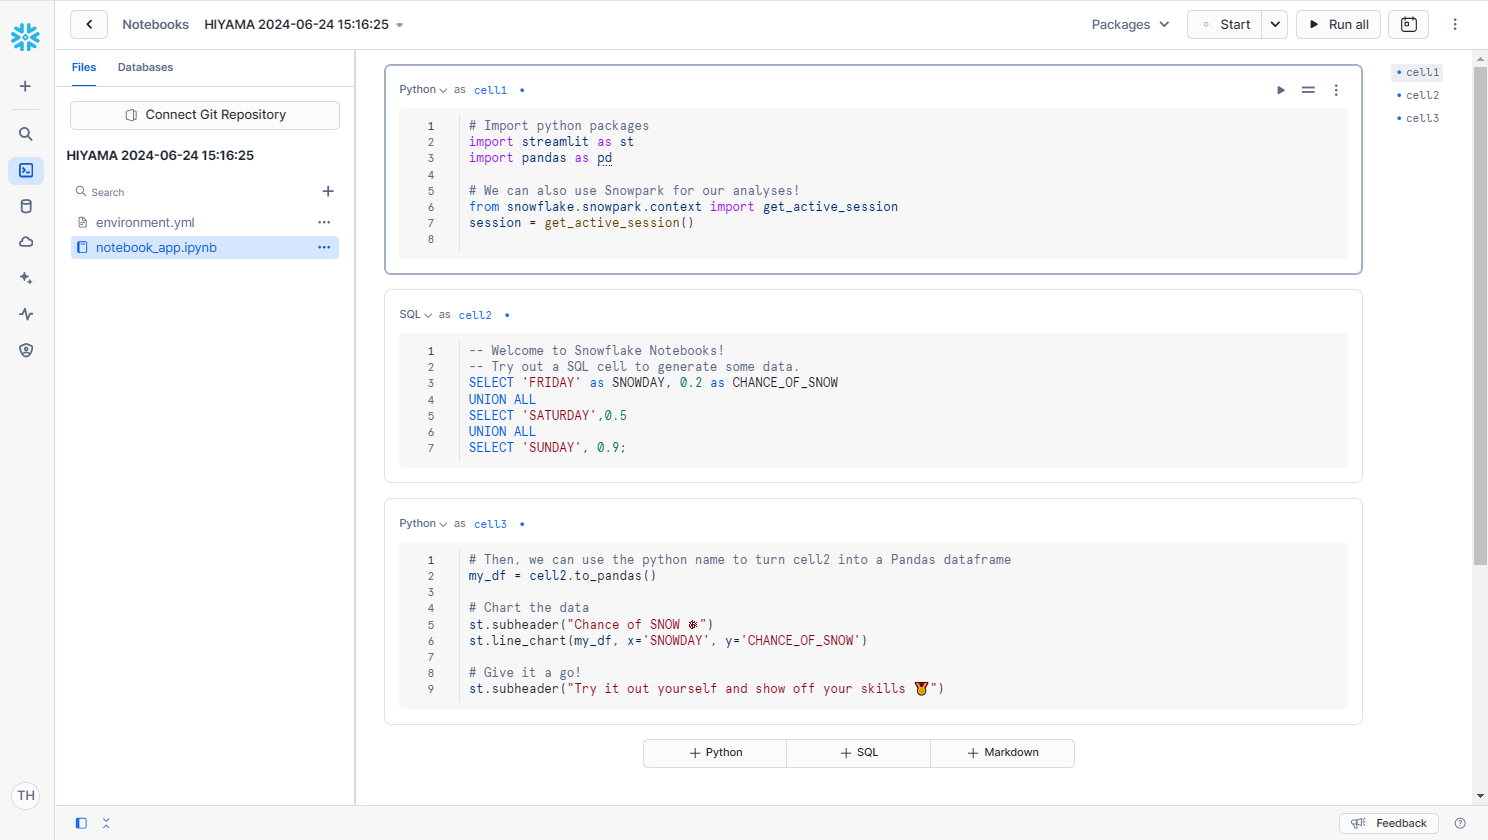Screen dimensions: 1488x840
Task: Click cell3 line my_df = cell2.to_pandas()
Action: click(x=563, y=576)
